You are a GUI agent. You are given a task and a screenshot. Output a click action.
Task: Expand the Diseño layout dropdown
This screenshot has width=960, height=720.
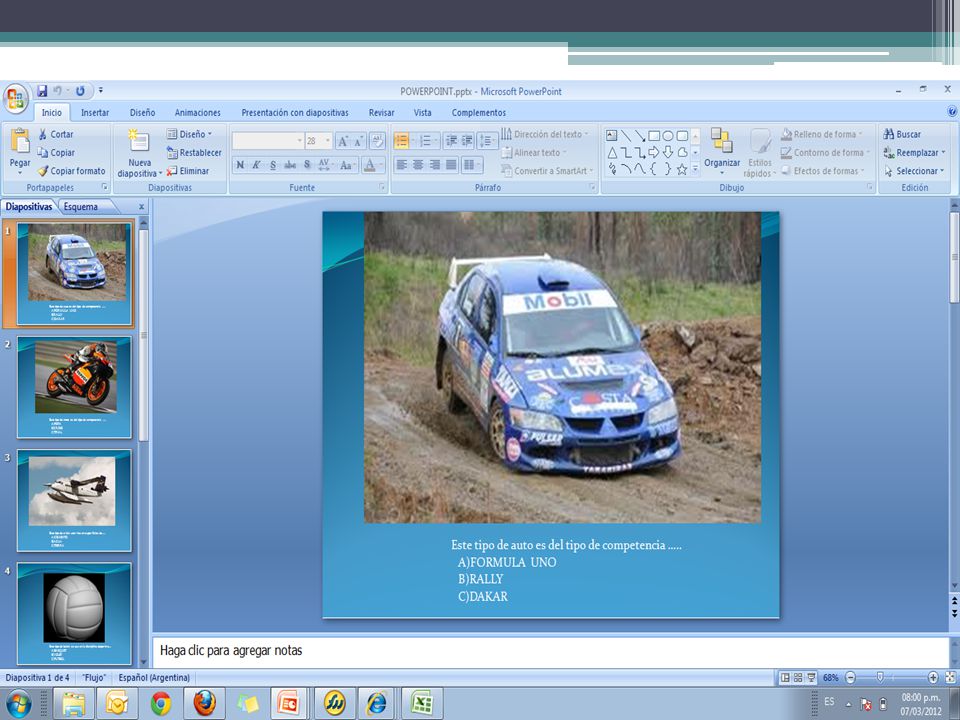pos(190,134)
